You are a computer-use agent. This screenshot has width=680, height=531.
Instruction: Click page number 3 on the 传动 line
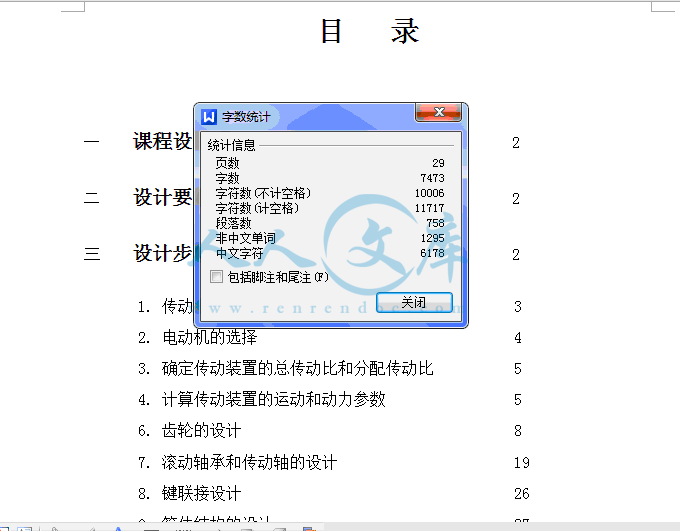518,307
